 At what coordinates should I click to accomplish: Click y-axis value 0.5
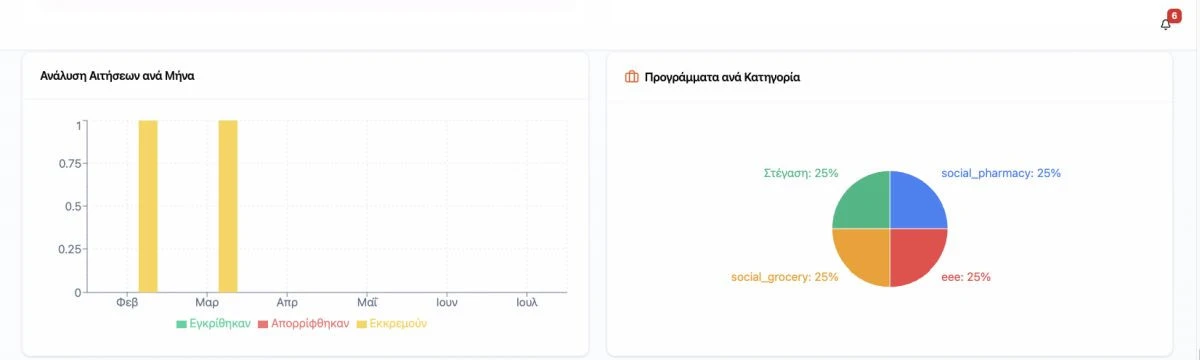pyautogui.click(x=72, y=206)
